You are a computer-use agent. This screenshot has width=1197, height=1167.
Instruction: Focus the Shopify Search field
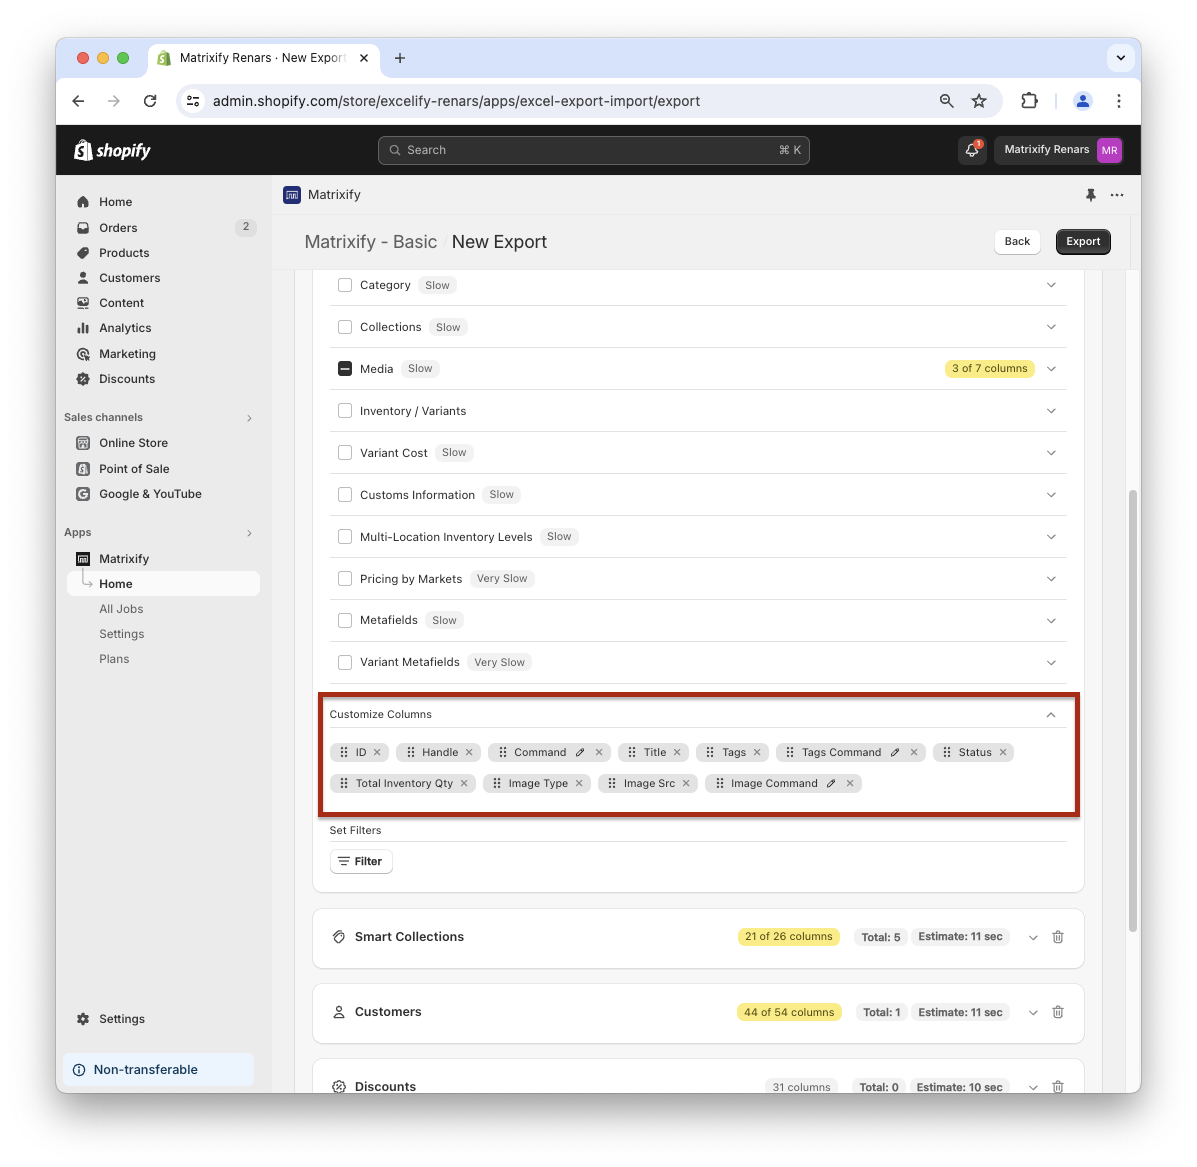[x=593, y=150]
